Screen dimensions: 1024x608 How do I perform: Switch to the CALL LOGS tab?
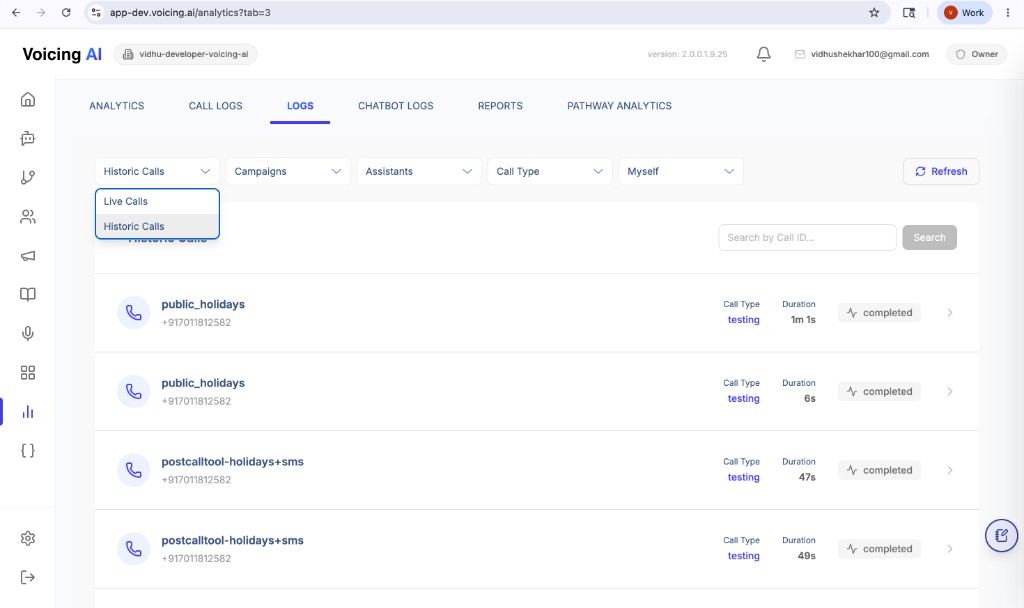tap(216, 106)
